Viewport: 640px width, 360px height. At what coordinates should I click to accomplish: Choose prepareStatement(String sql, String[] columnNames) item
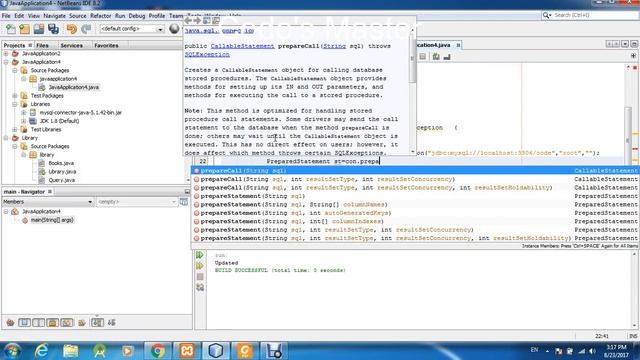click(414, 204)
